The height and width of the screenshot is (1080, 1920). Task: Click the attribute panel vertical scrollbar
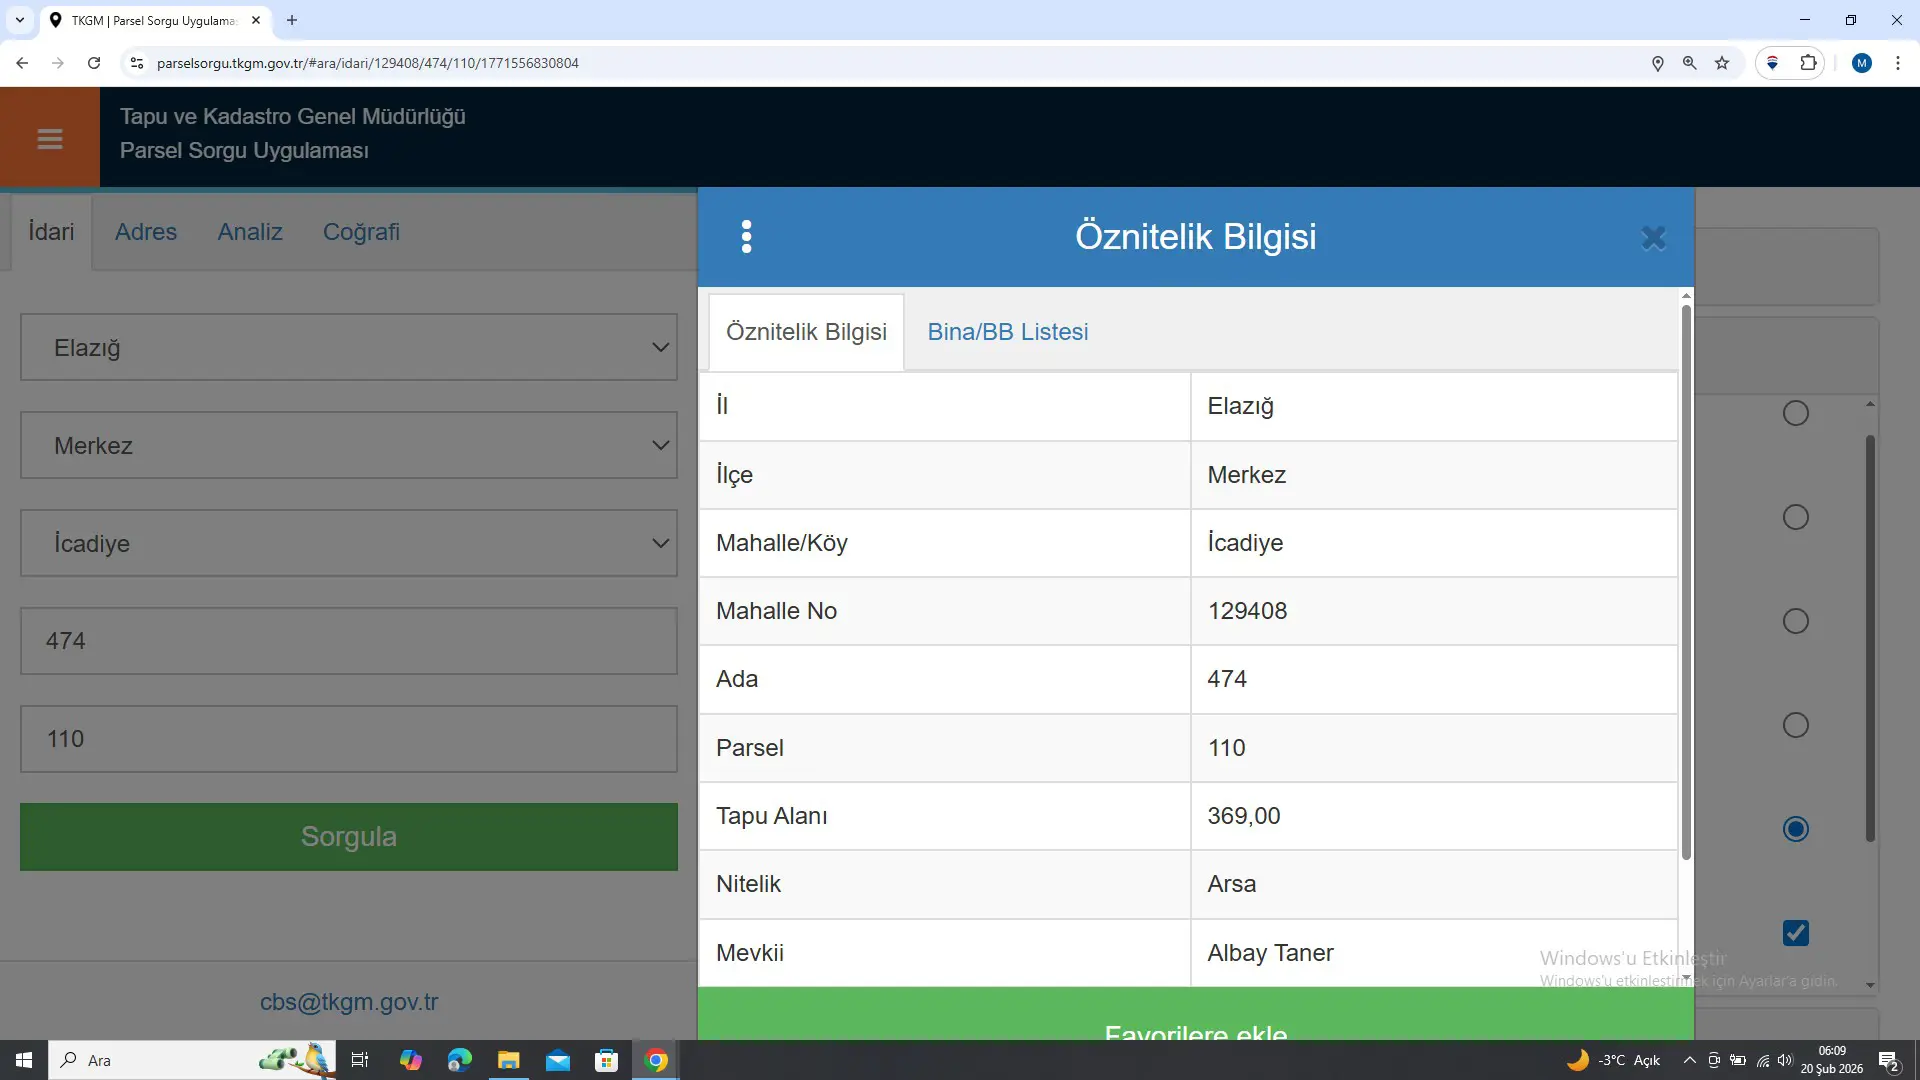click(1686, 582)
